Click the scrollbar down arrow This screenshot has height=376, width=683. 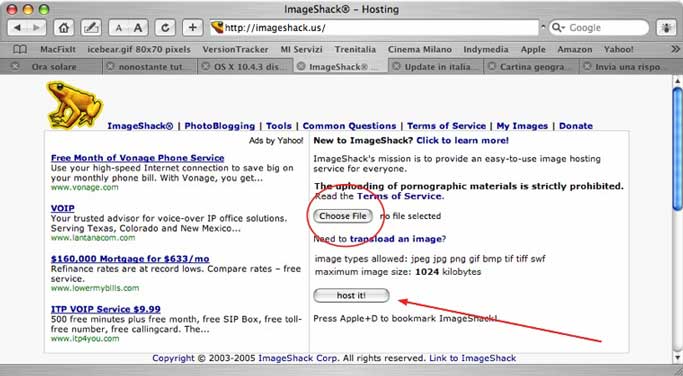pyautogui.click(x=677, y=357)
